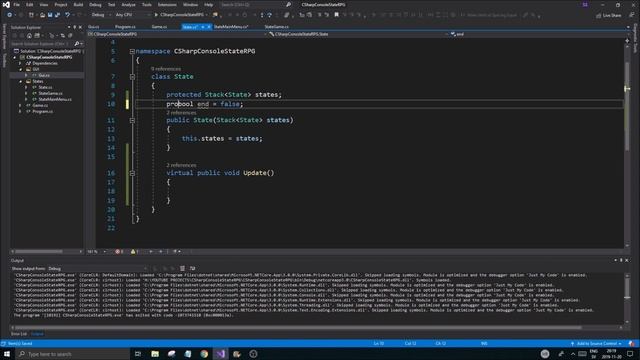Click the Undo toolbar icon
Screen dimensions: 640x360
coord(67,15)
